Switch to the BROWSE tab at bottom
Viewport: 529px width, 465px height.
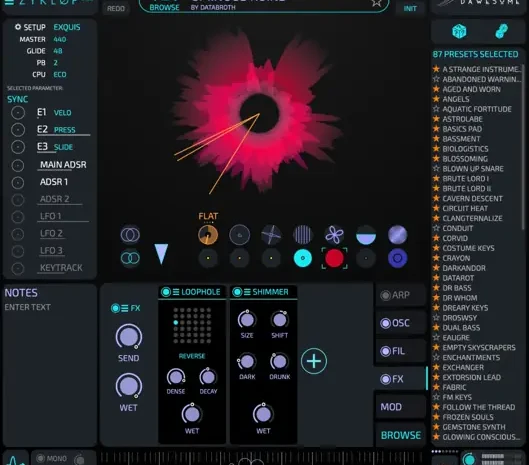point(400,435)
